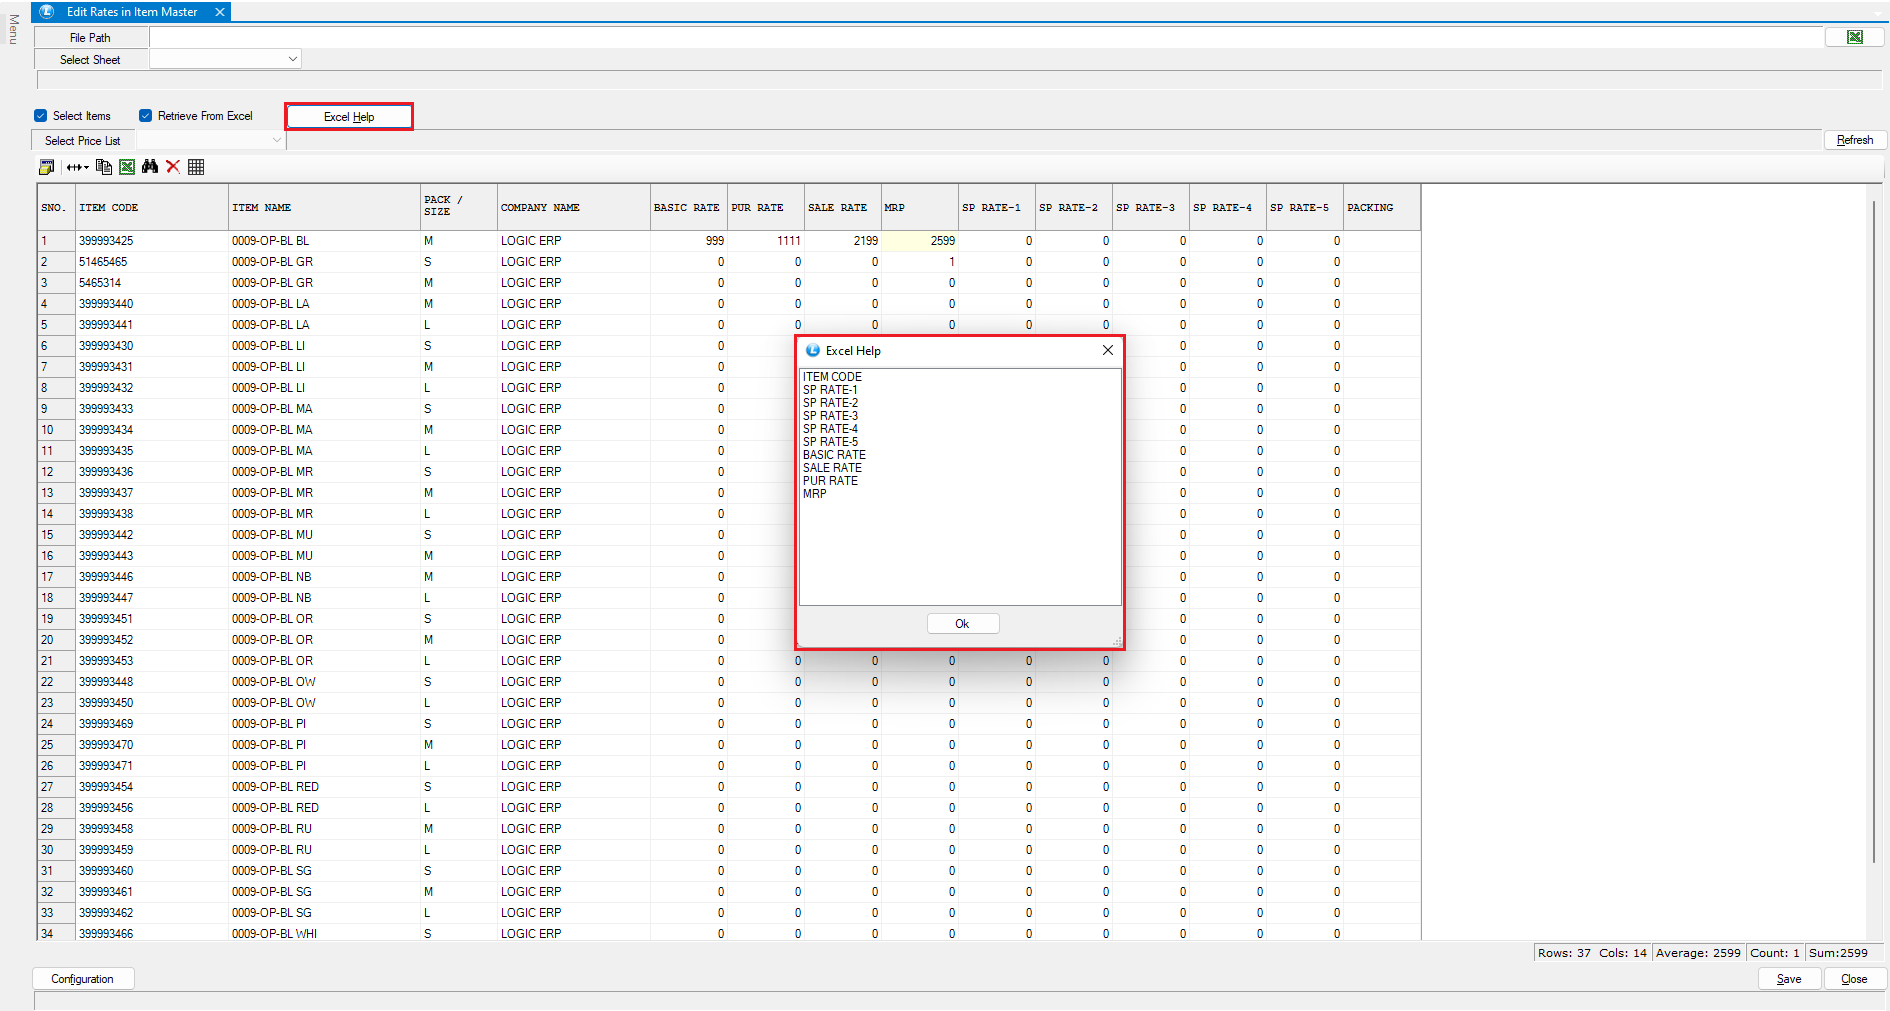Click the grid's vertical scrollbar
Viewport: 1890px width, 1011px height.
pos(1874,530)
